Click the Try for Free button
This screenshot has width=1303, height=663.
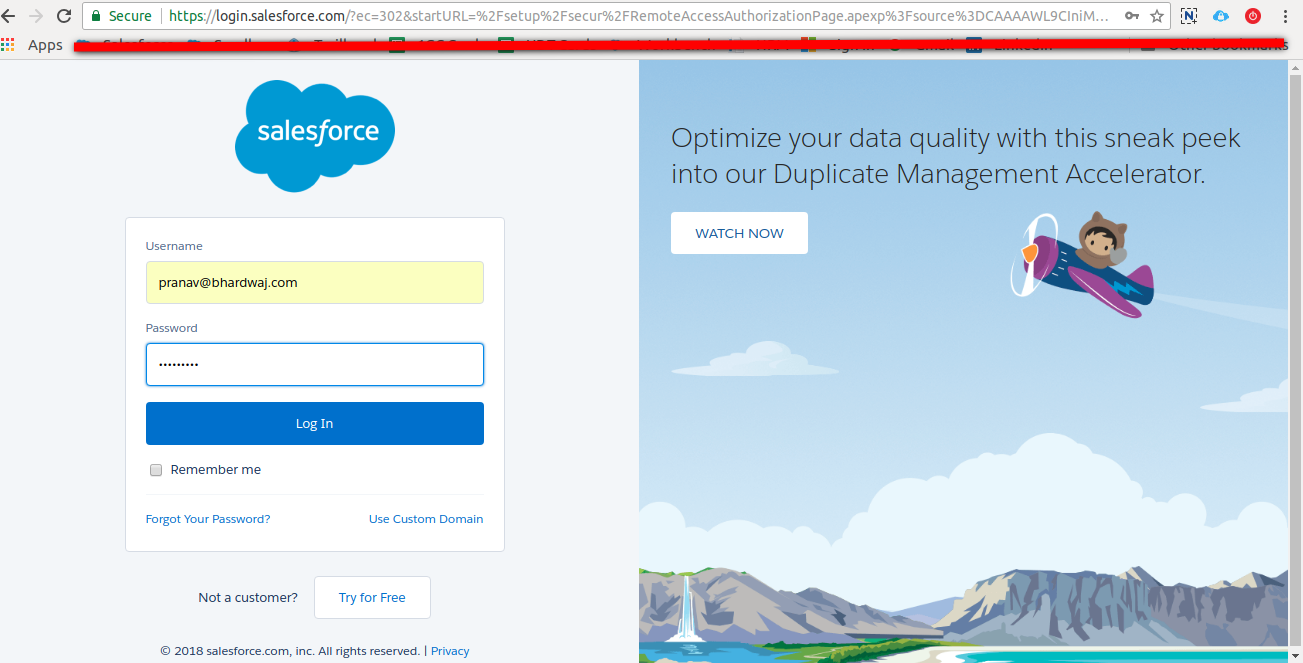[372, 597]
